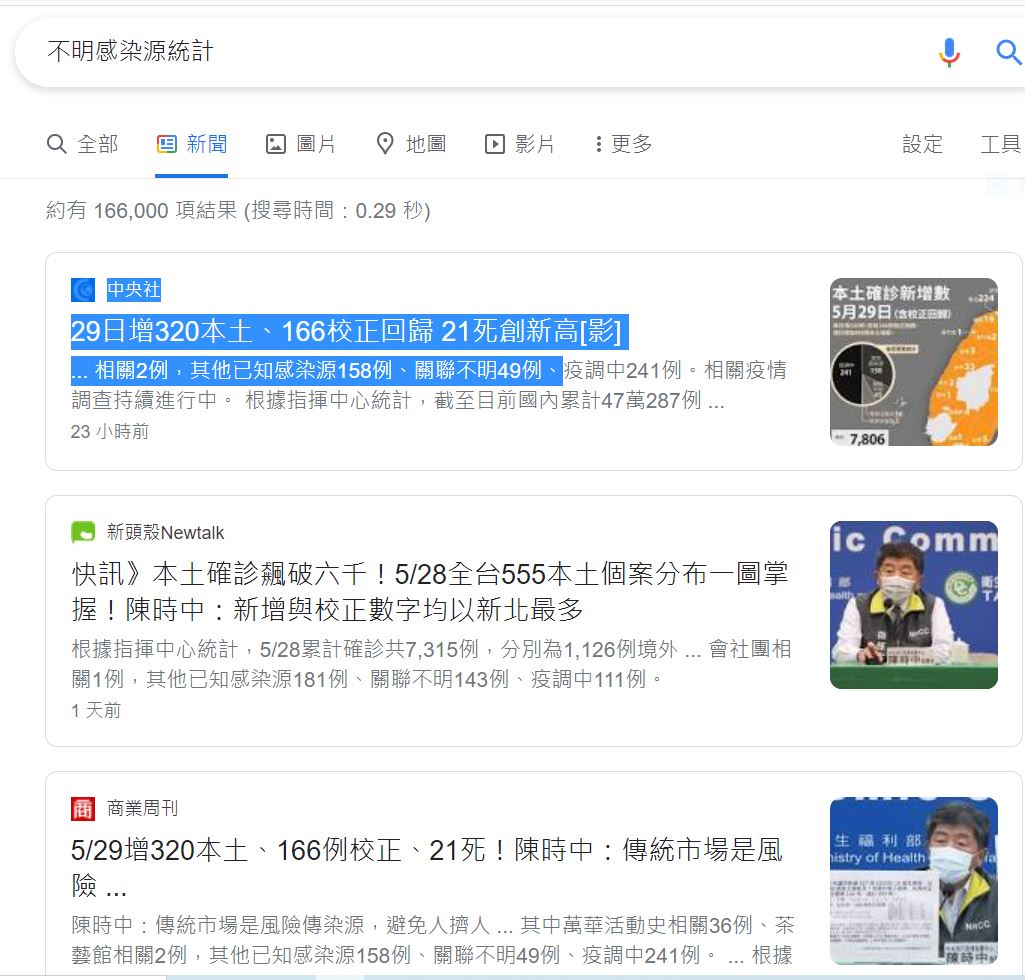Open the 影片 videos tab
Image resolution: width=1025 pixels, height=980 pixels.
[519, 144]
